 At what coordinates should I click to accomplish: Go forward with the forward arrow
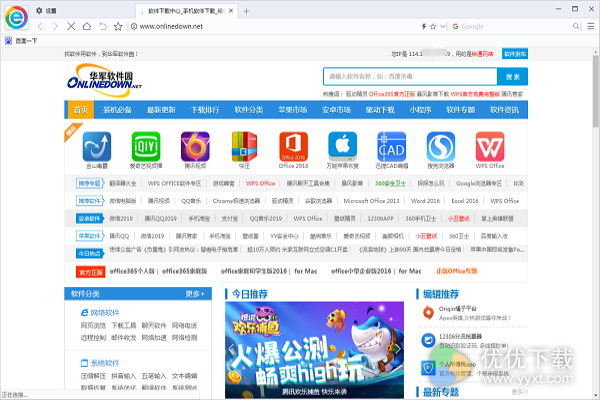[55, 26]
